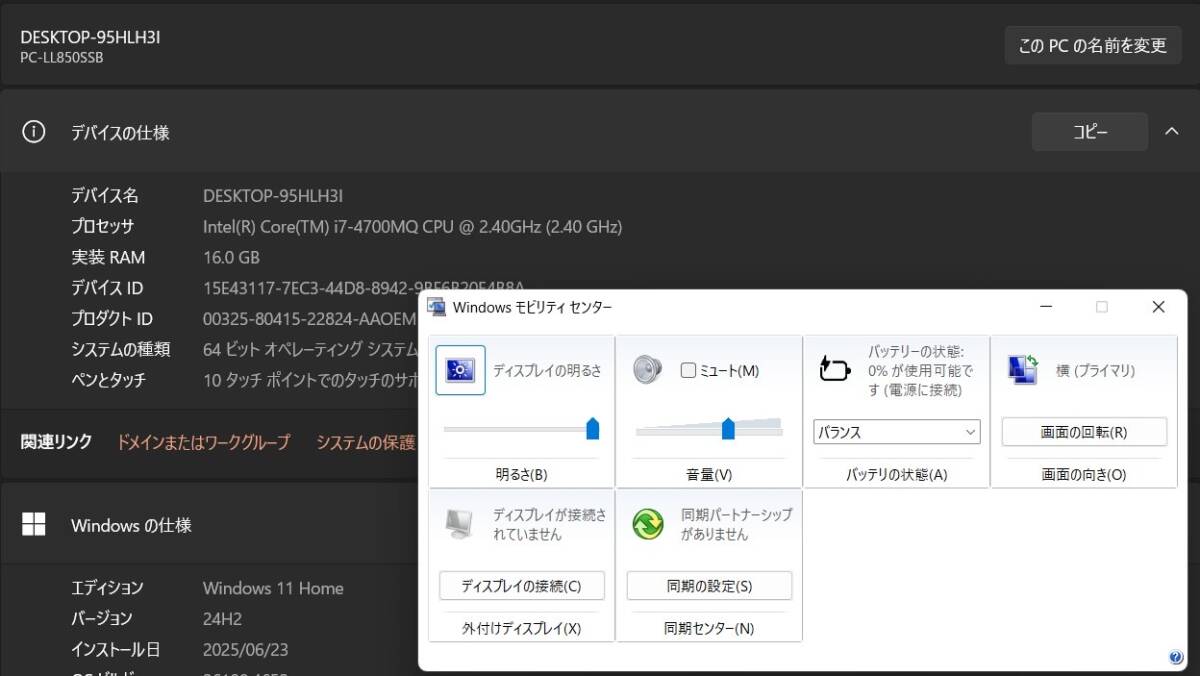Click the product ID value 00325-80415-22824-AAOEM
This screenshot has height=676, width=1200.
309,320
